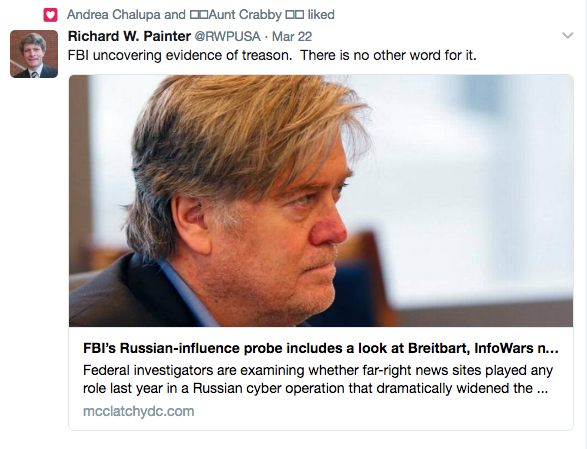Open Richard W. Painter display name
This screenshot has height=449, width=587.
(x=129, y=36)
